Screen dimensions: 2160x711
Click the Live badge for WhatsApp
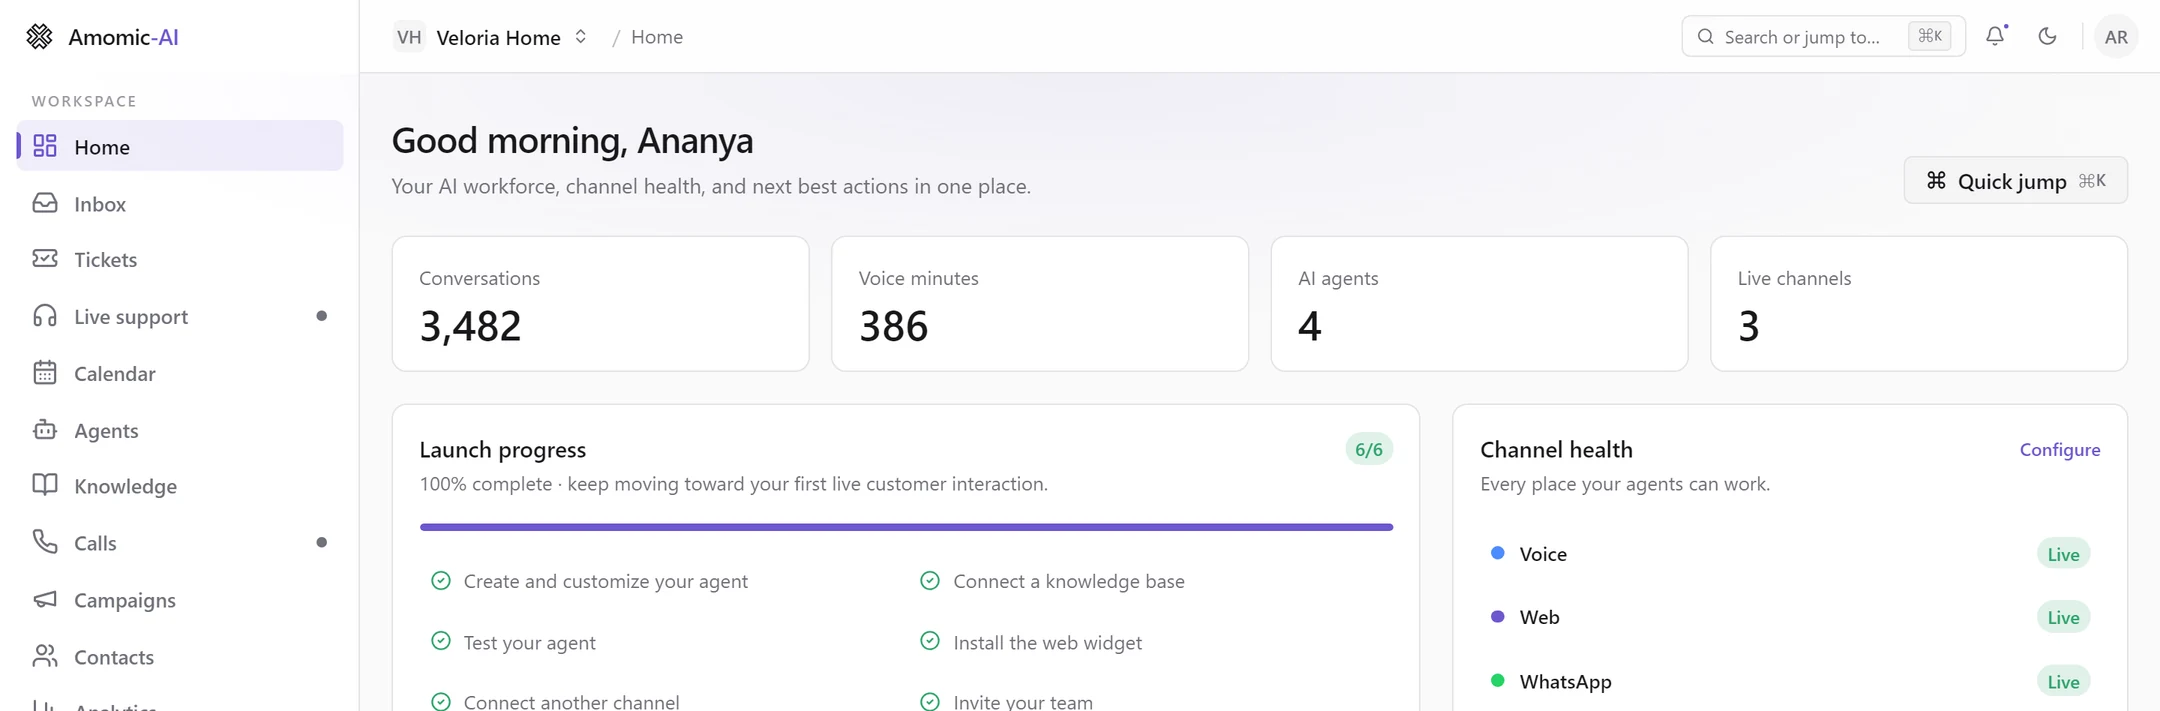[2063, 682]
